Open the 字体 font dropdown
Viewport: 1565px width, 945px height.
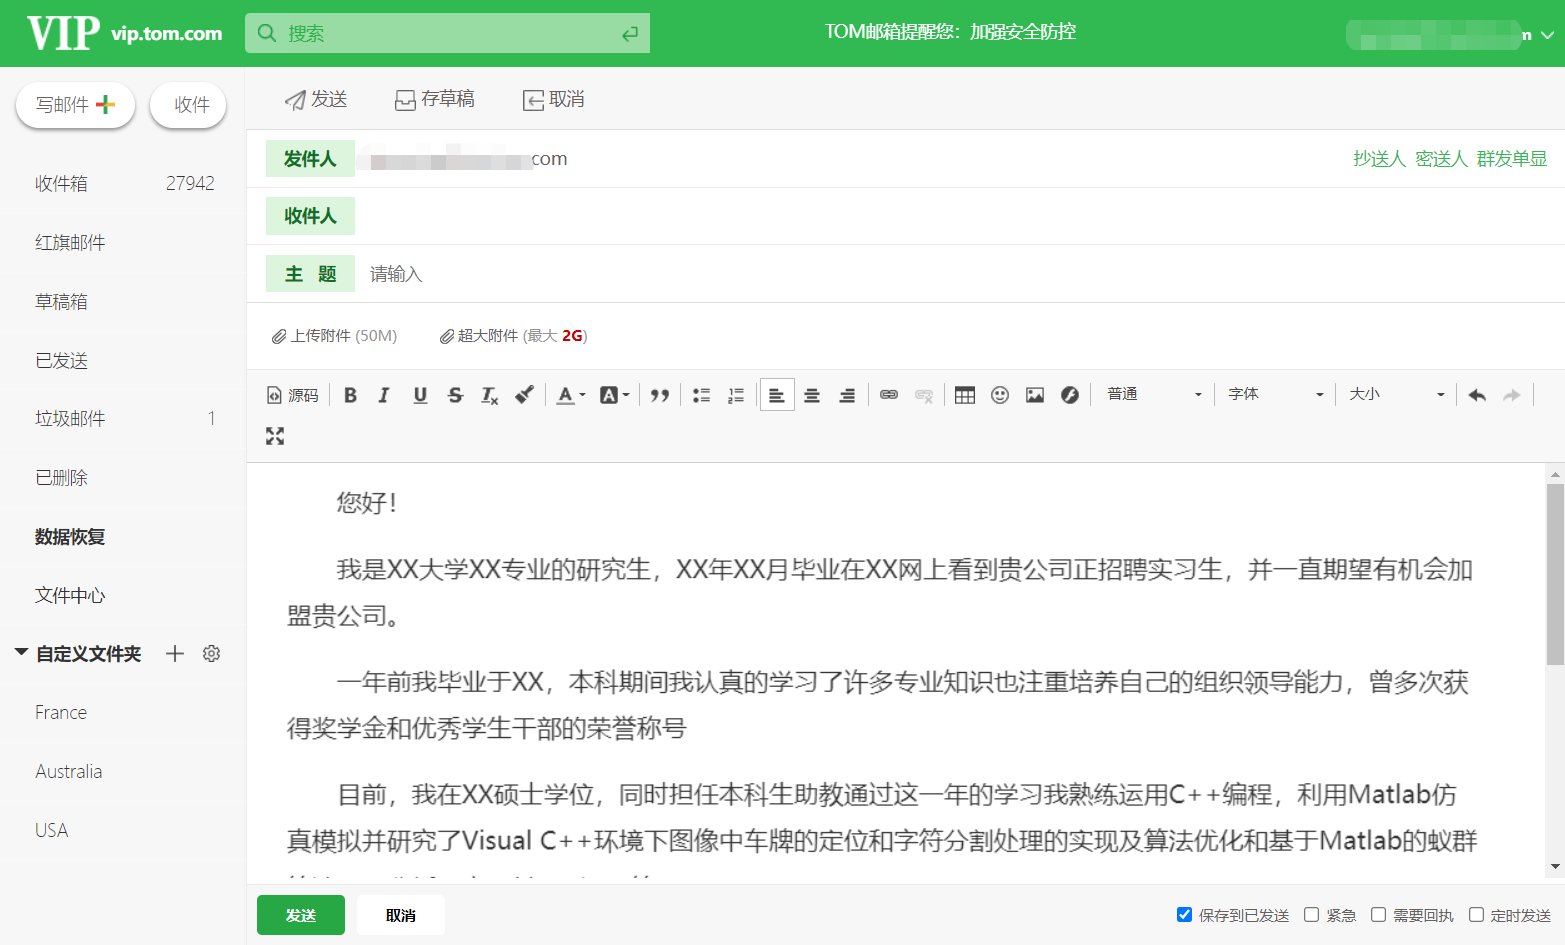point(1274,394)
